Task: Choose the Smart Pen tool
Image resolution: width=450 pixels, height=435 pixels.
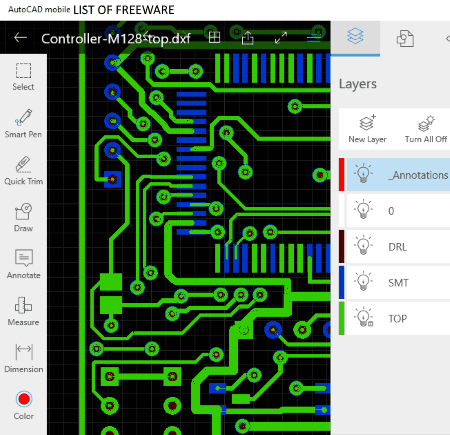Action: click(23, 124)
